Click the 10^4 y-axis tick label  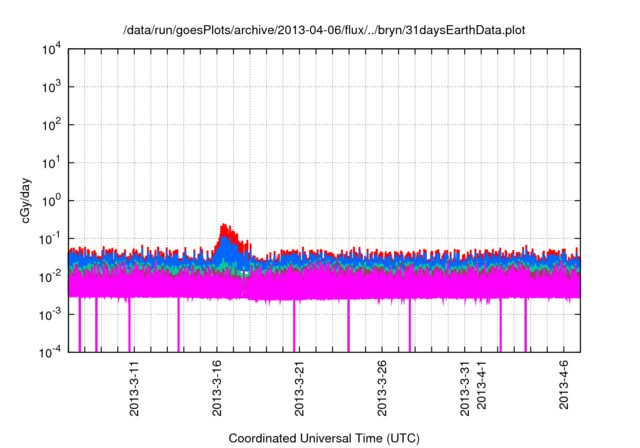[x=52, y=50]
